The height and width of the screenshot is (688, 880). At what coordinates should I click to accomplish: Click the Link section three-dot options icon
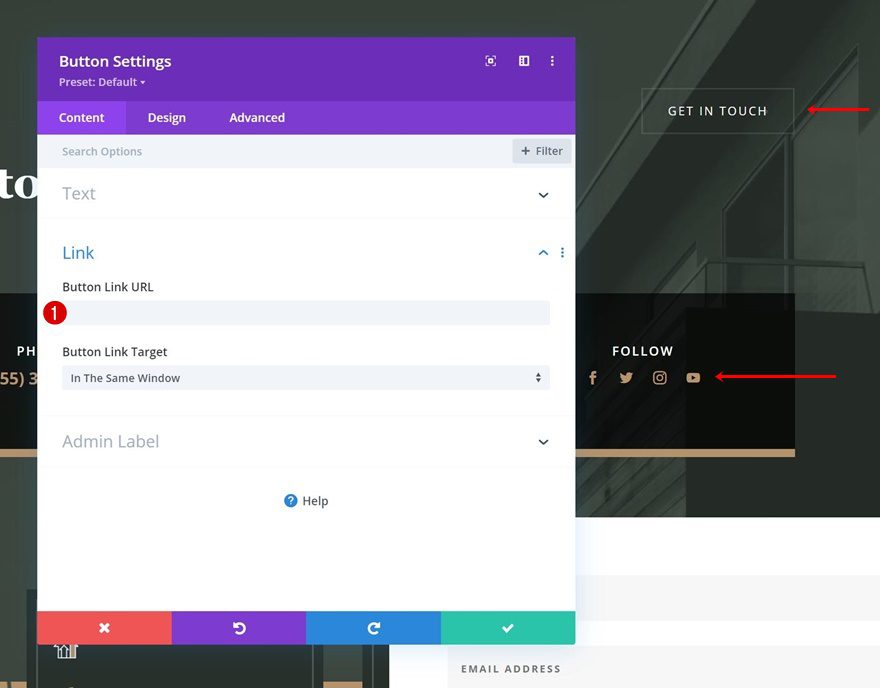[x=562, y=253]
